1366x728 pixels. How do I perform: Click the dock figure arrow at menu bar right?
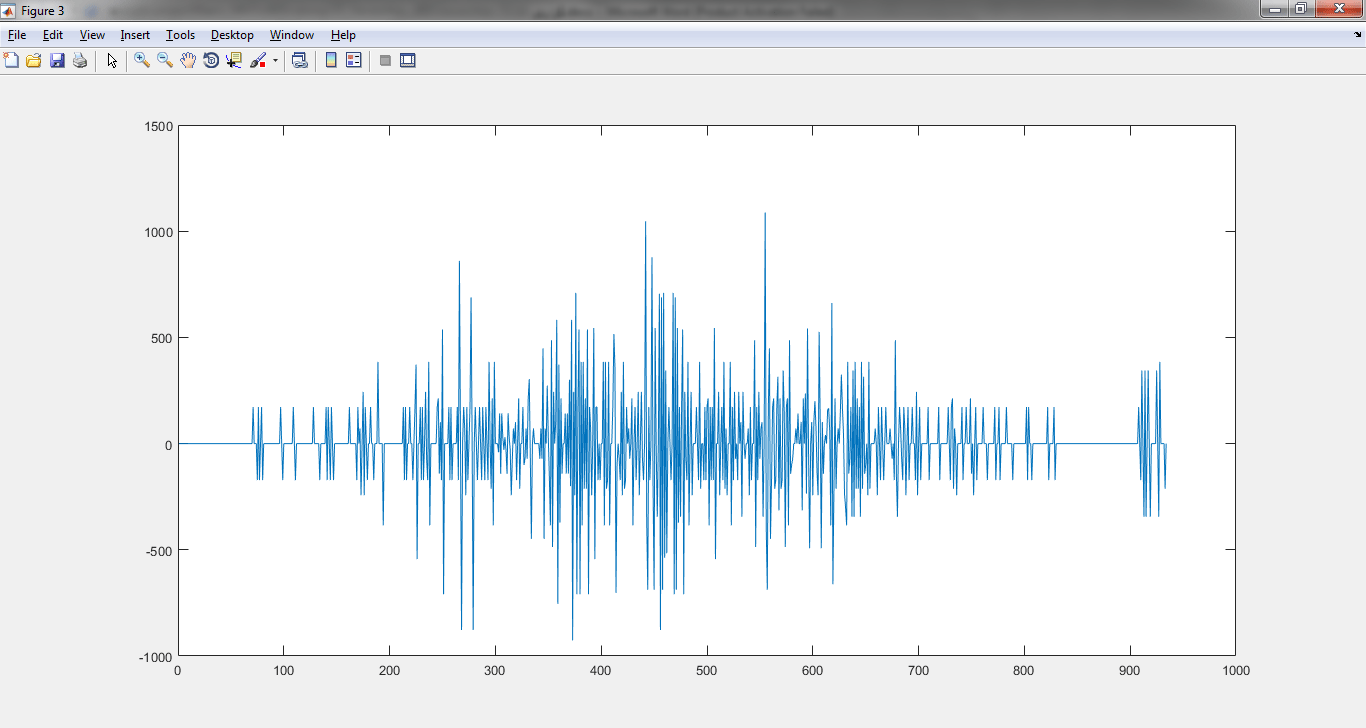pyautogui.click(x=1356, y=35)
